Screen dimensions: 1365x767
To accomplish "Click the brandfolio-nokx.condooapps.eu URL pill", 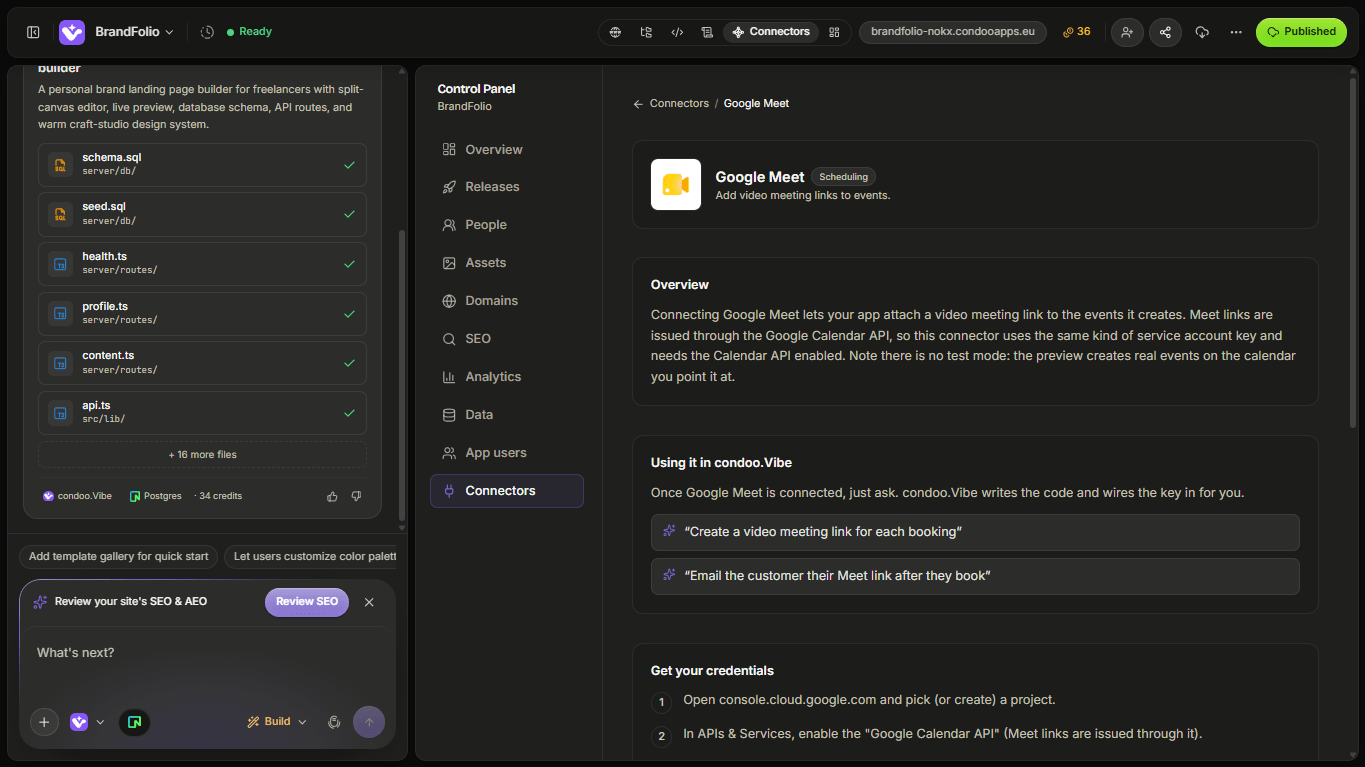I will (953, 32).
